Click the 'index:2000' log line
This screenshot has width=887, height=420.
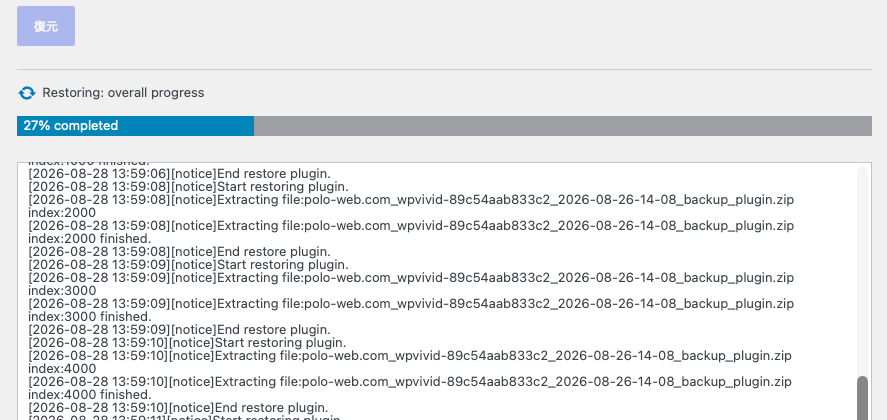coord(62,213)
